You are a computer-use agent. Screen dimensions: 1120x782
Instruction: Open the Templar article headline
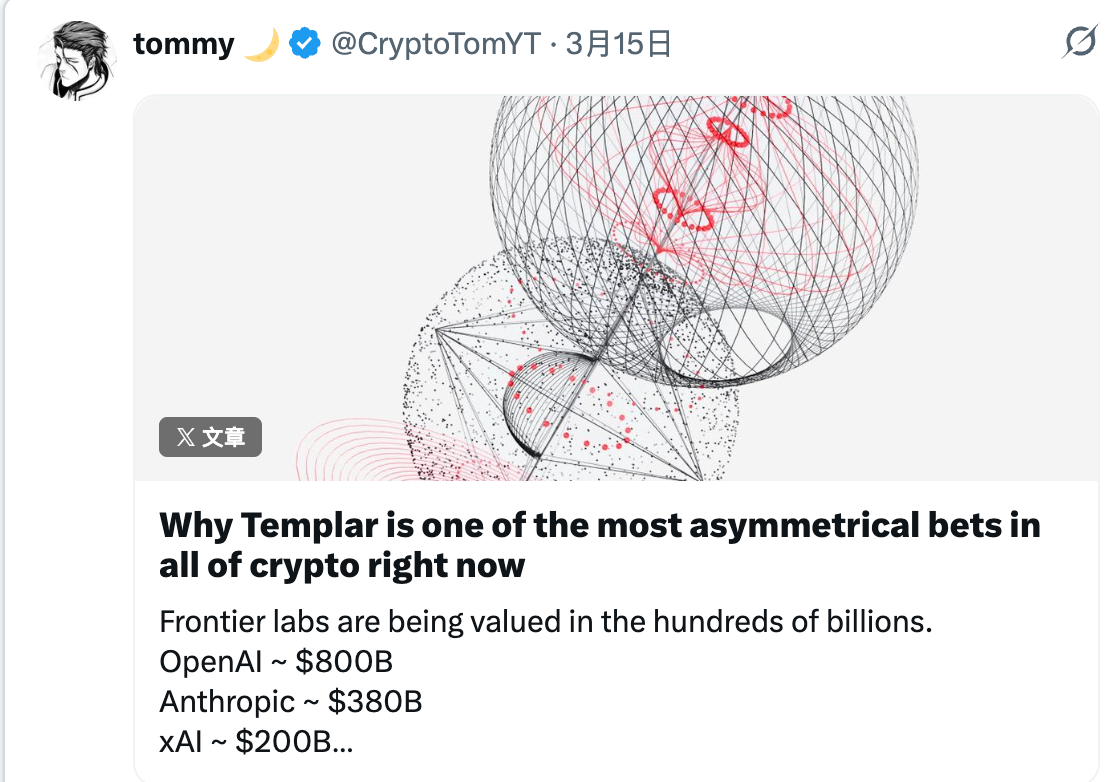tap(599, 525)
